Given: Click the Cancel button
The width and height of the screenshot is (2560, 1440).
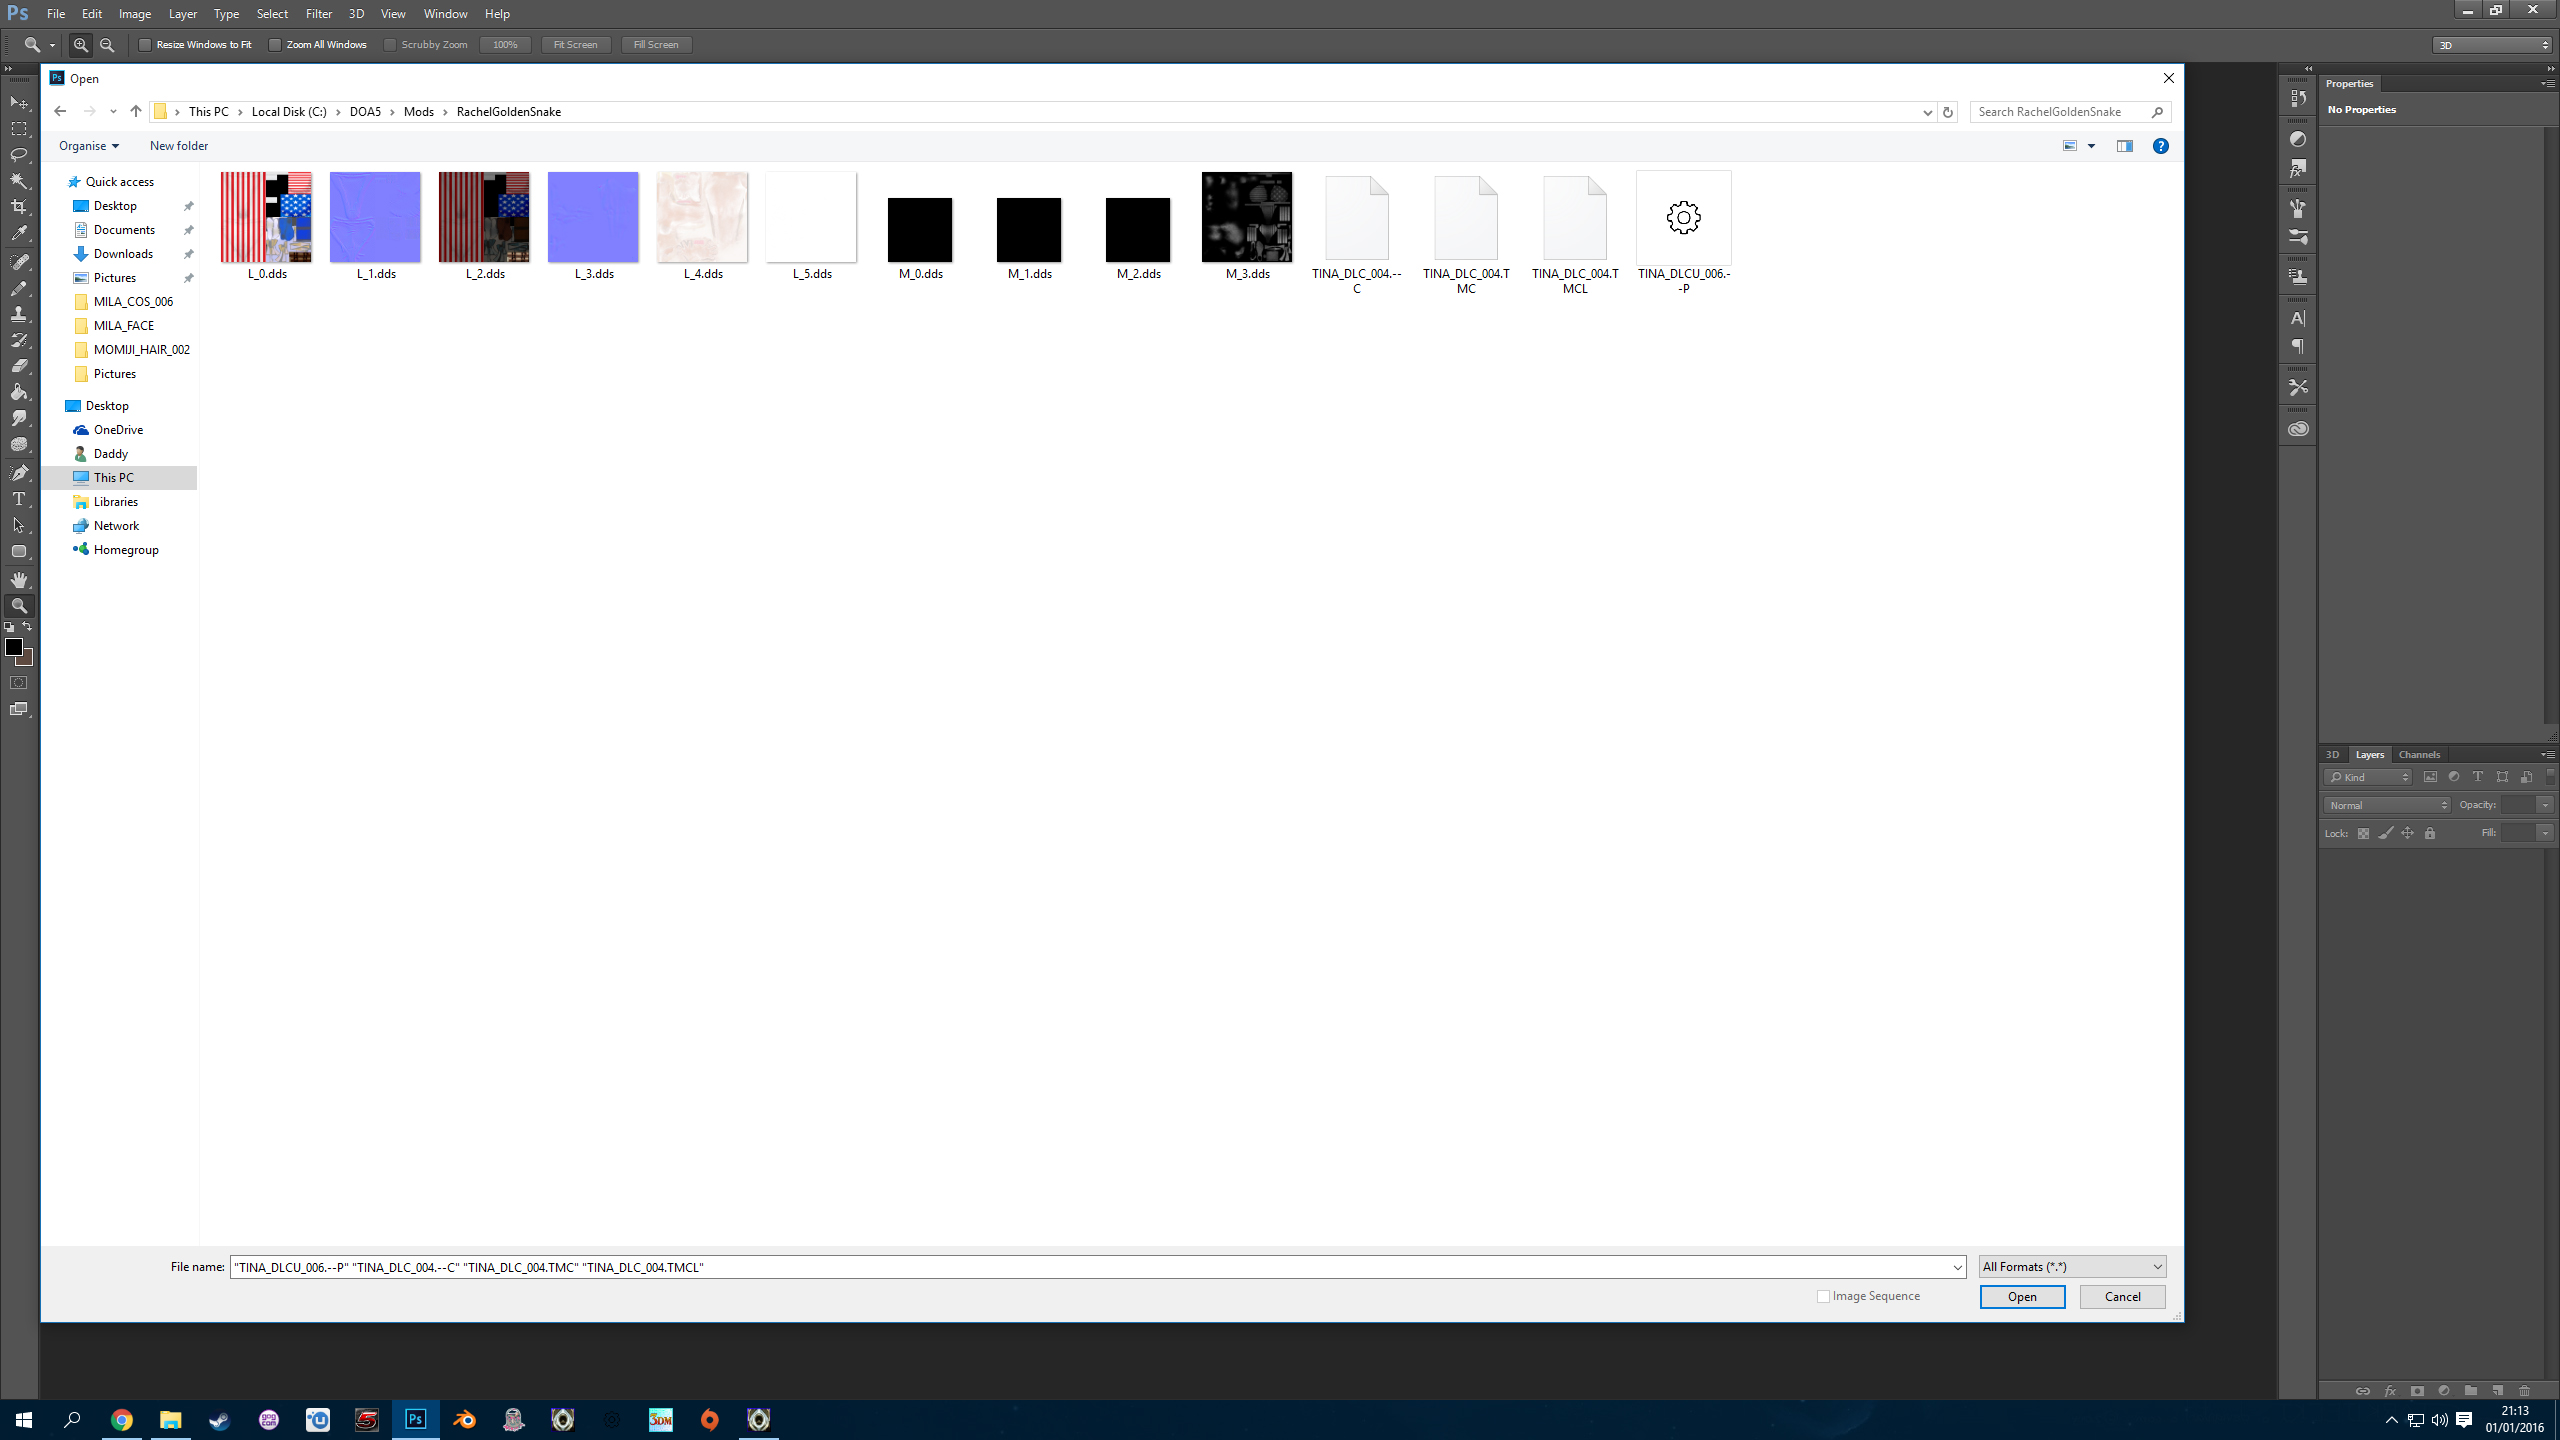Looking at the screenshot, I should coord(2122,1297).
